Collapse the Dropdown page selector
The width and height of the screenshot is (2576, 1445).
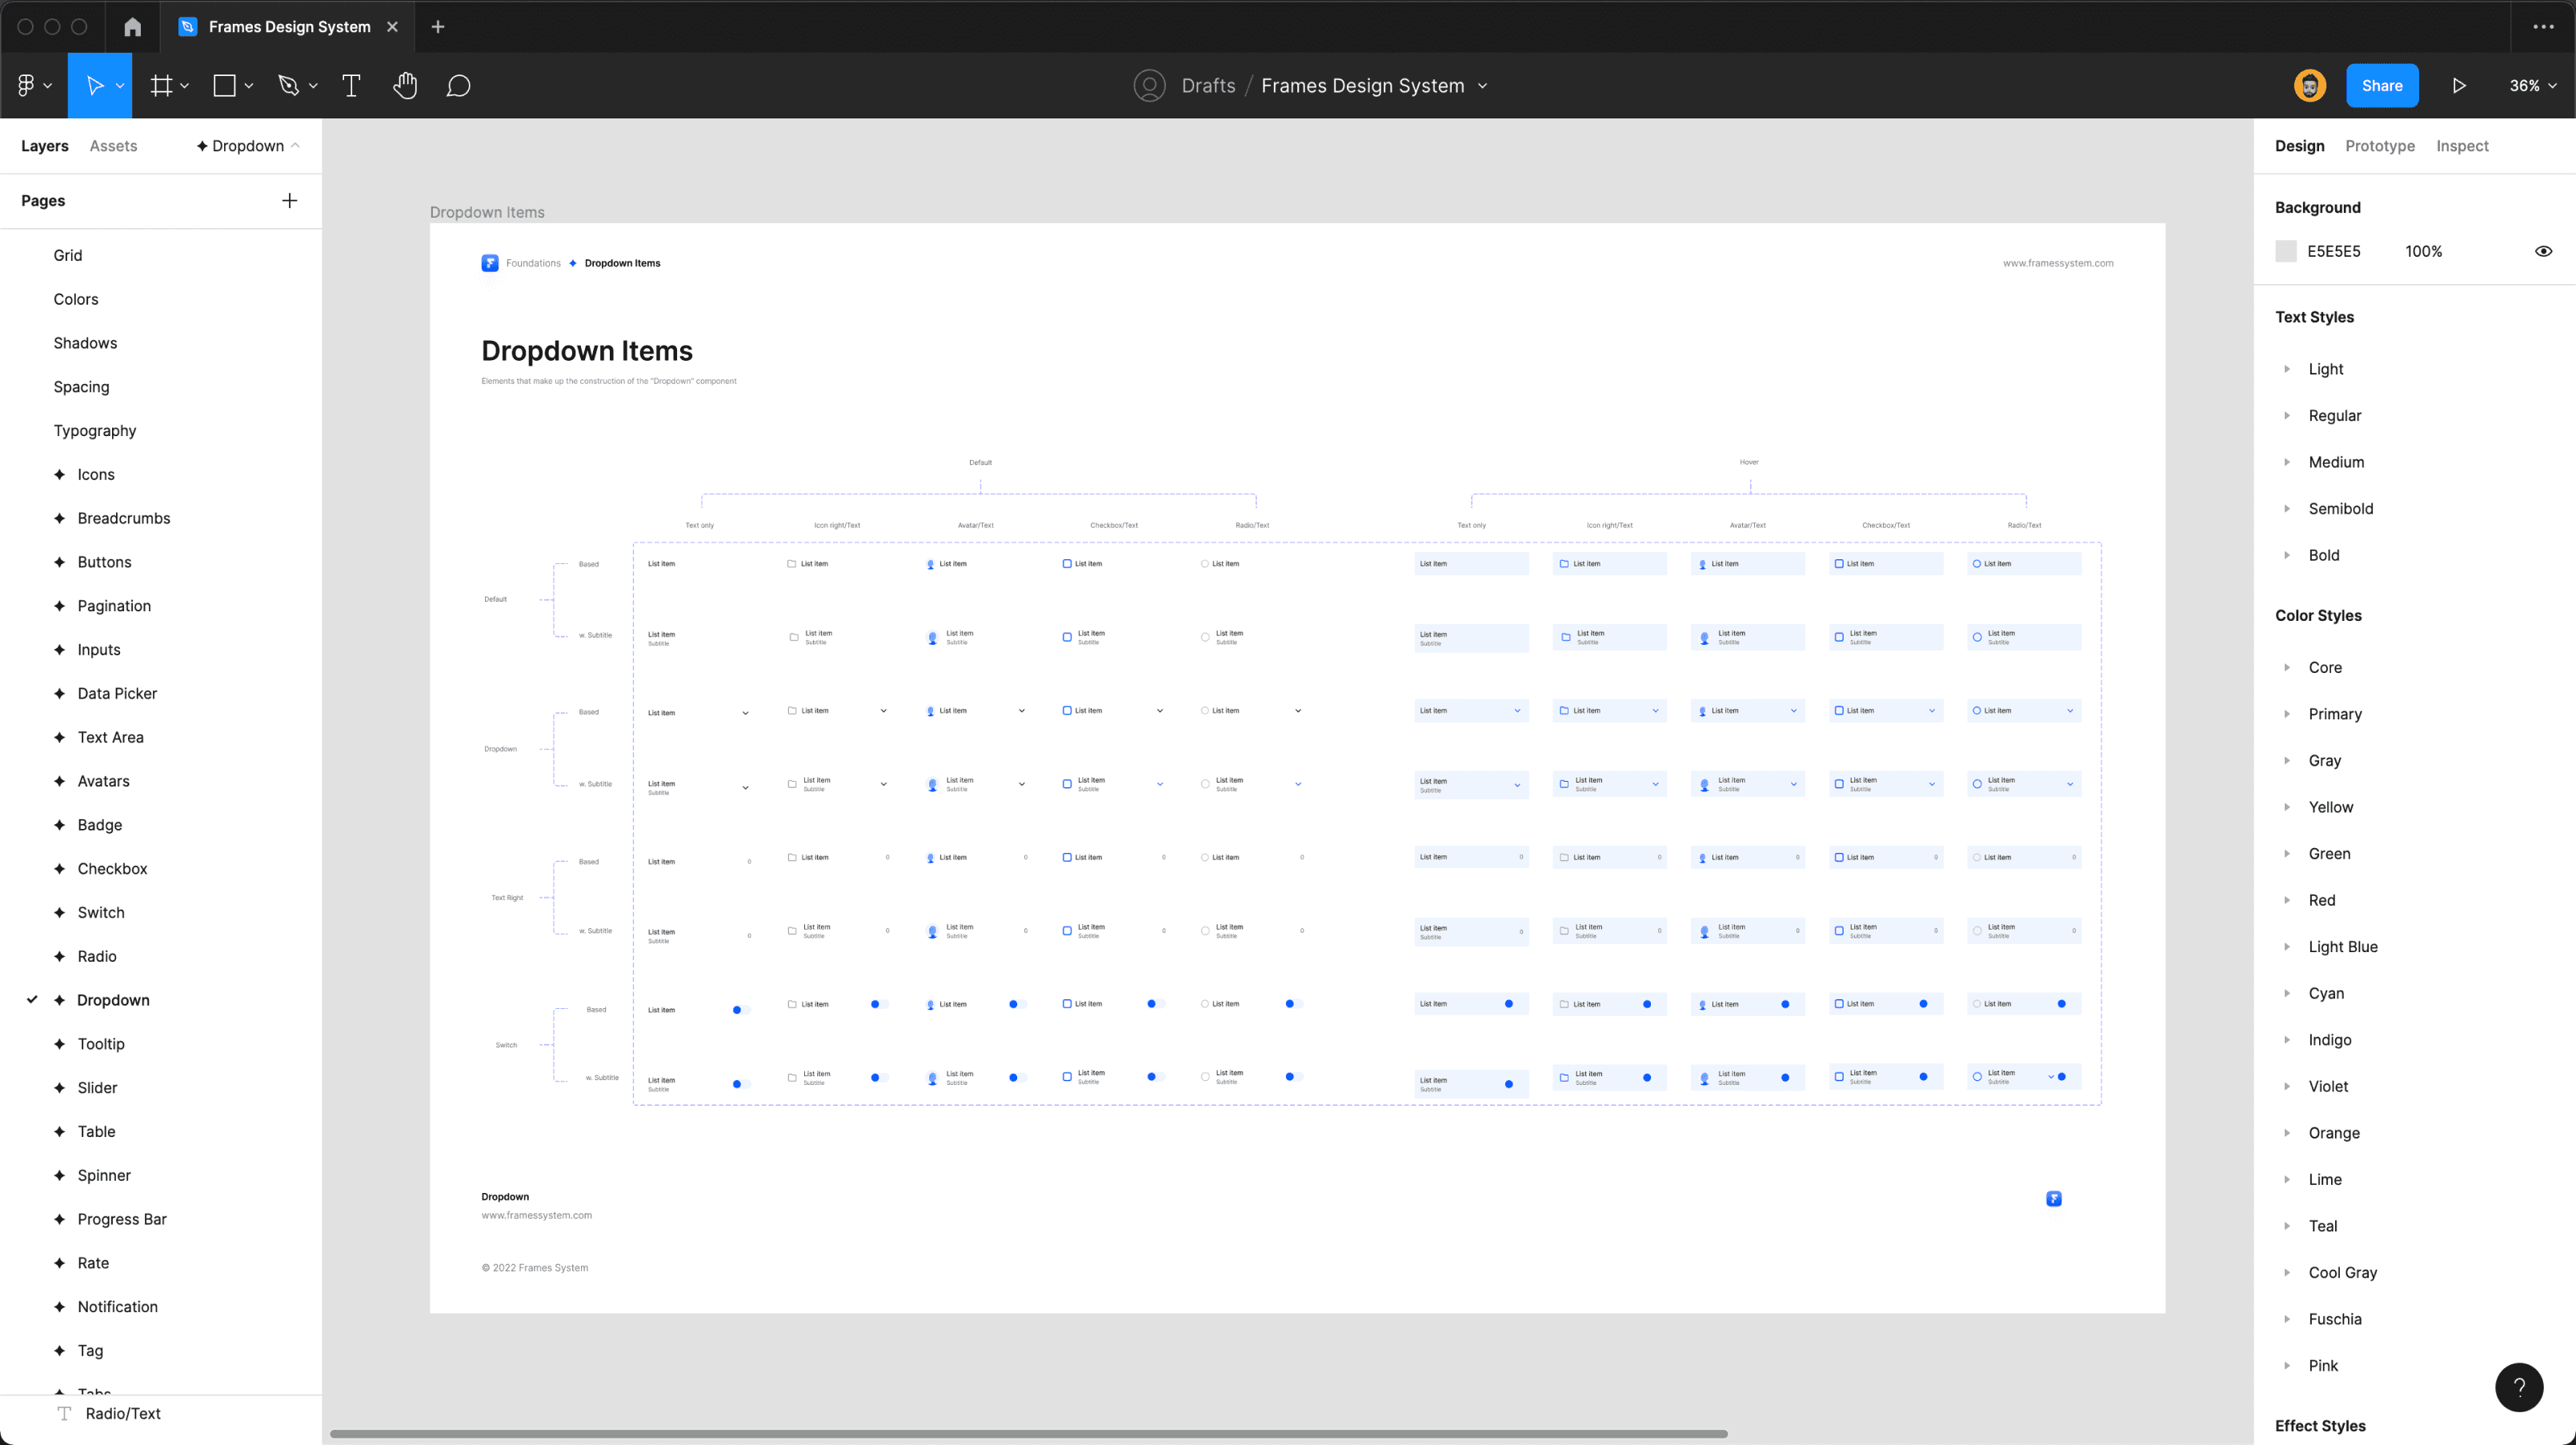[248, 146]
